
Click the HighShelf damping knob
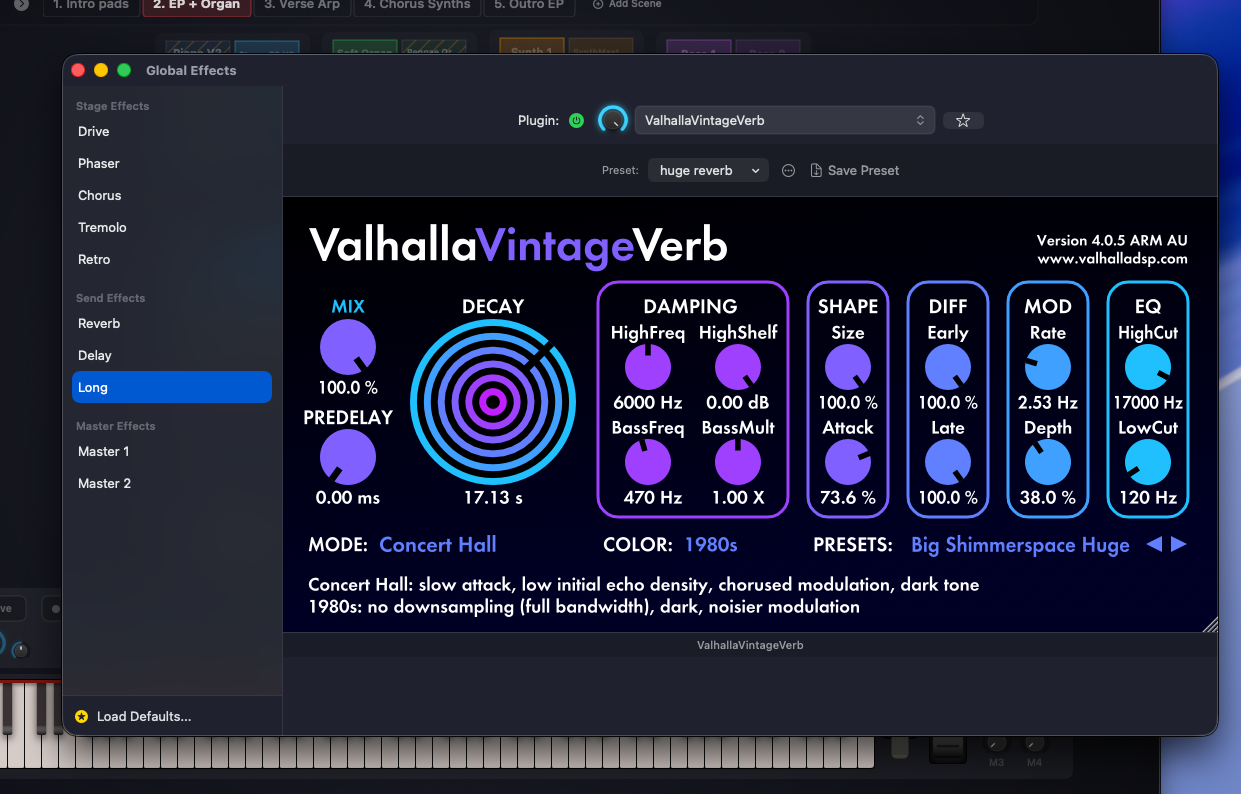coord(738,368)
